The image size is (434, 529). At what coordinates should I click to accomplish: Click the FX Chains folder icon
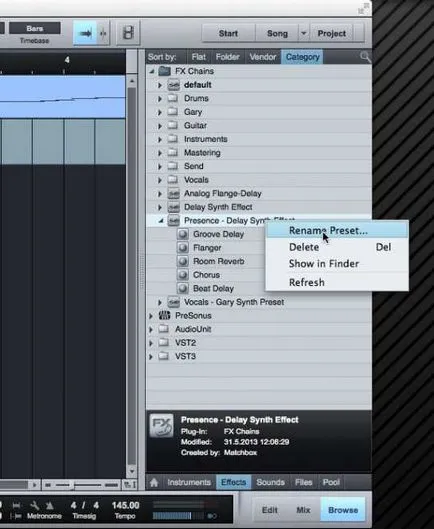164,71
